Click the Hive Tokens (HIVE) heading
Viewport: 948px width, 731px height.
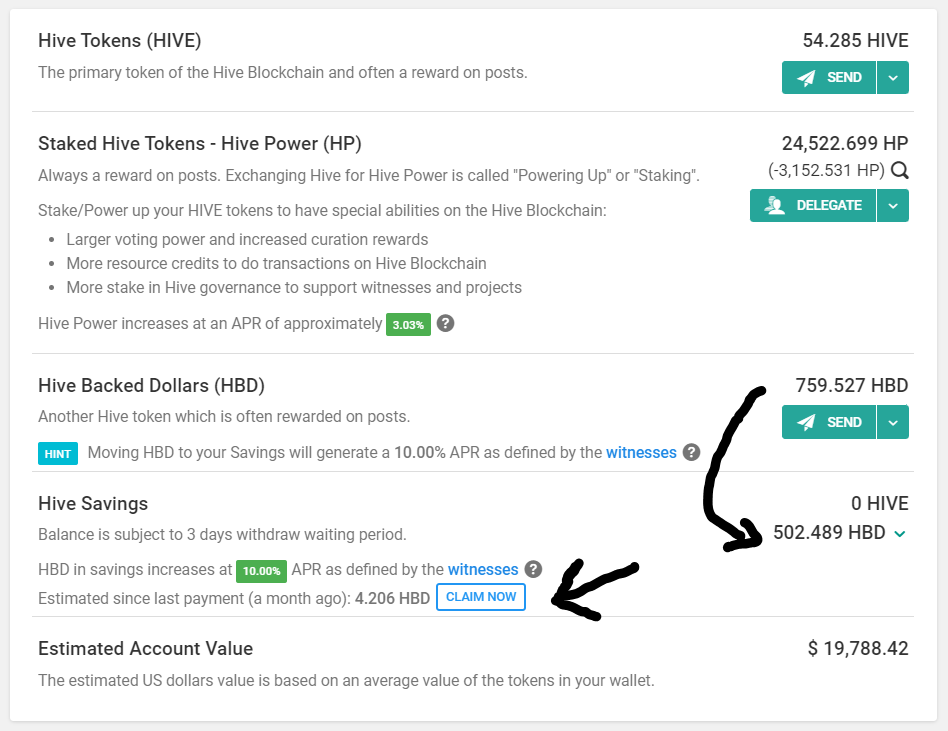[120, 41]
